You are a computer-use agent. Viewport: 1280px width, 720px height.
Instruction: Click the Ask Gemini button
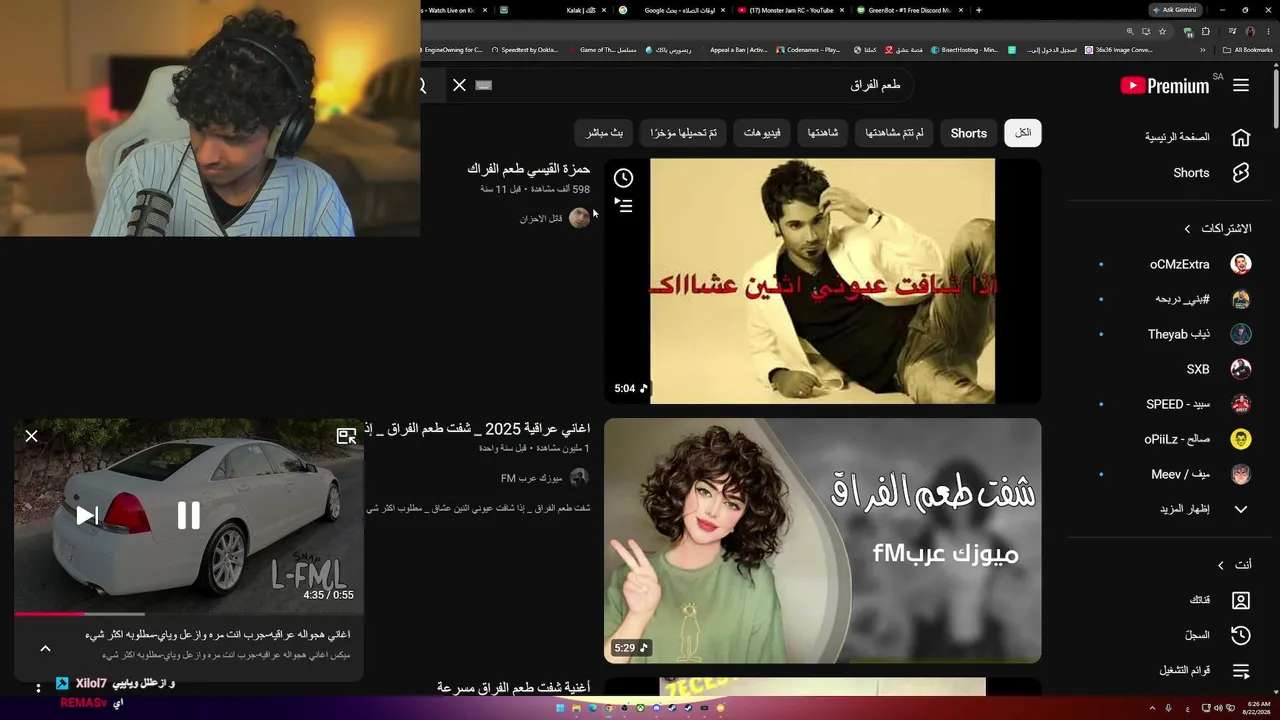[1176, 10]
